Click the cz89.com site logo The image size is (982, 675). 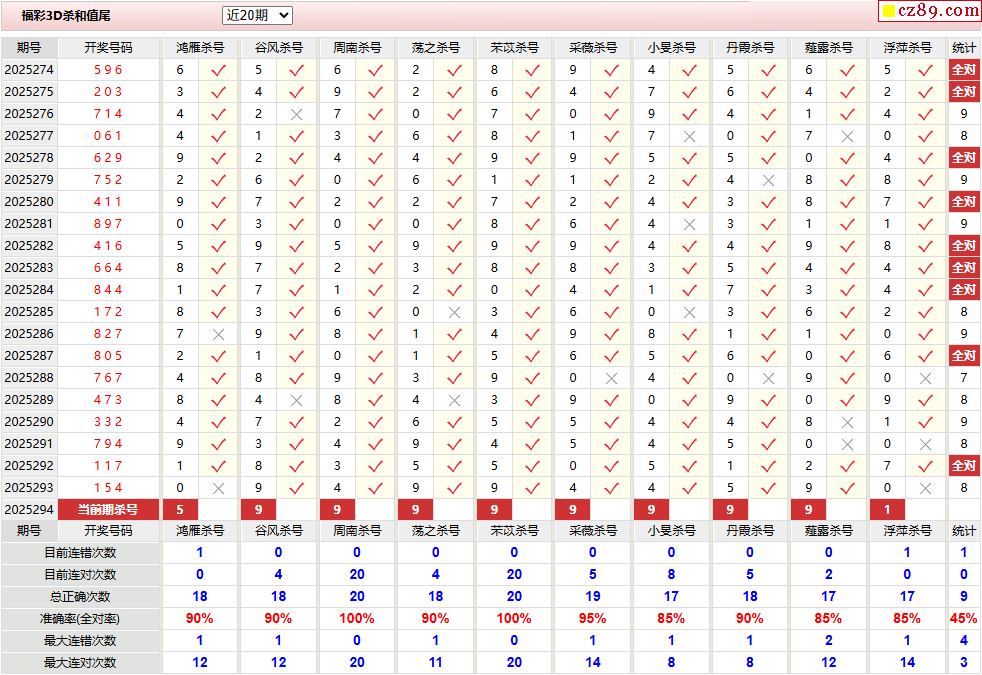[930, 11]
